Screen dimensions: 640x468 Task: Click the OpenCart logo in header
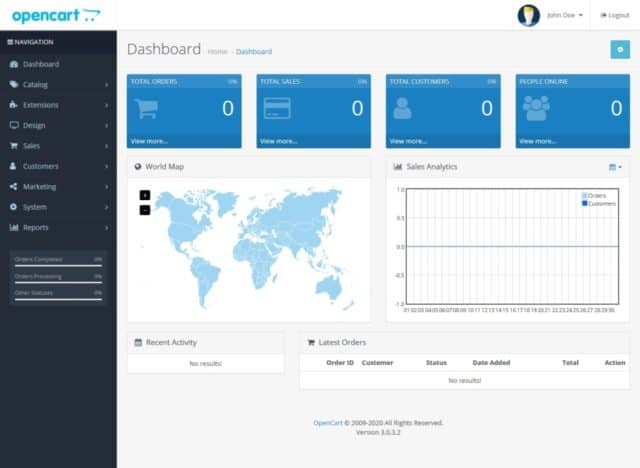[x=56, y=15]
